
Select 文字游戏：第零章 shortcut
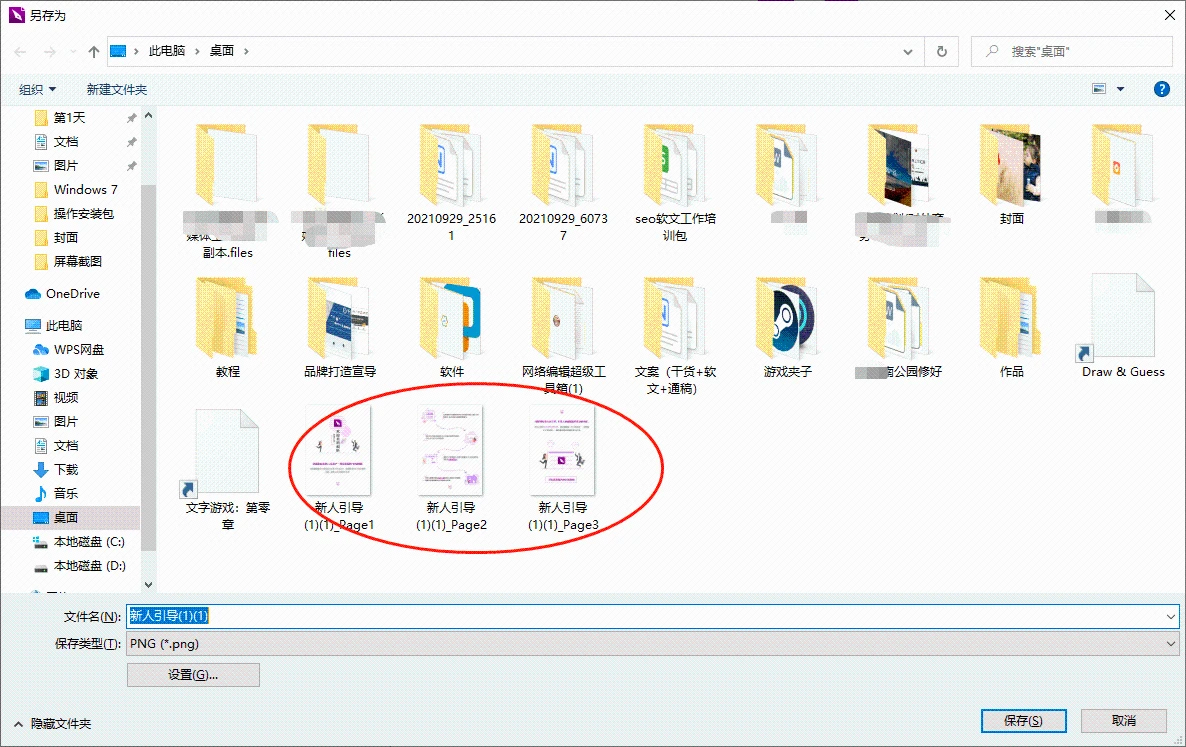coord(228,470)
